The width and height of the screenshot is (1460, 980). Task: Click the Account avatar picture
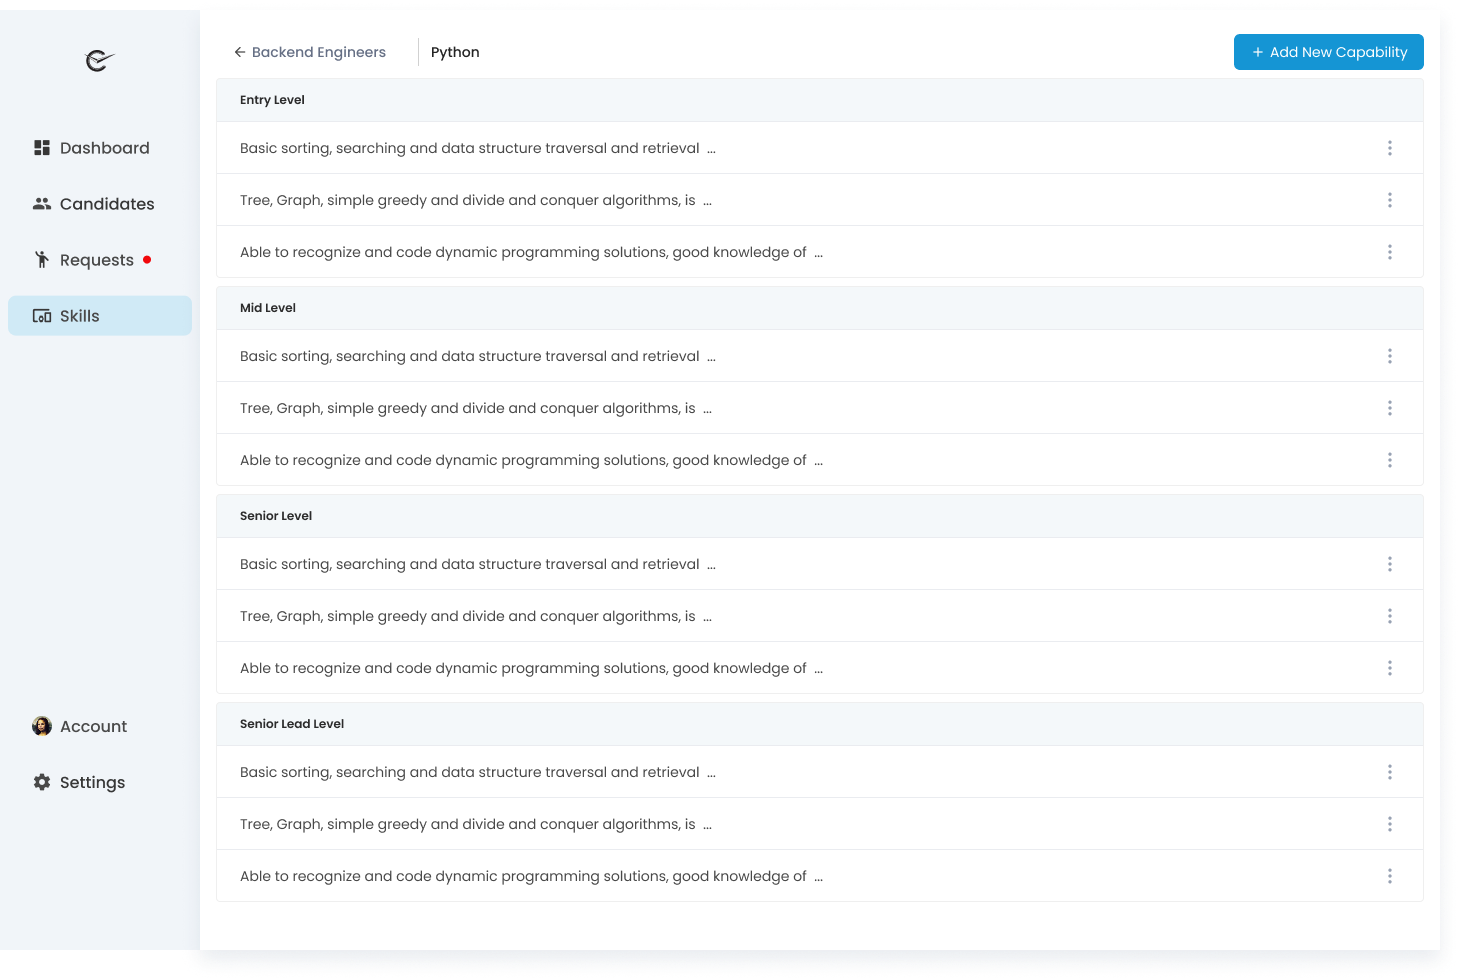[41, 726]
